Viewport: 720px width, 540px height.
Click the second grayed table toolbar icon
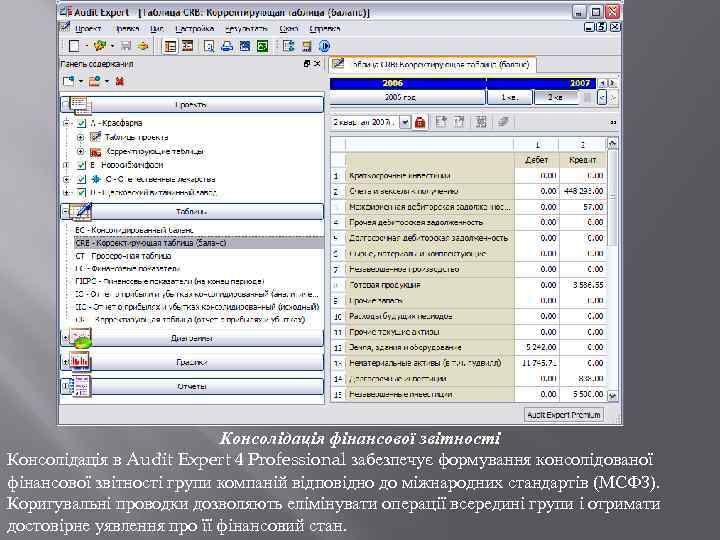point(459,122)
